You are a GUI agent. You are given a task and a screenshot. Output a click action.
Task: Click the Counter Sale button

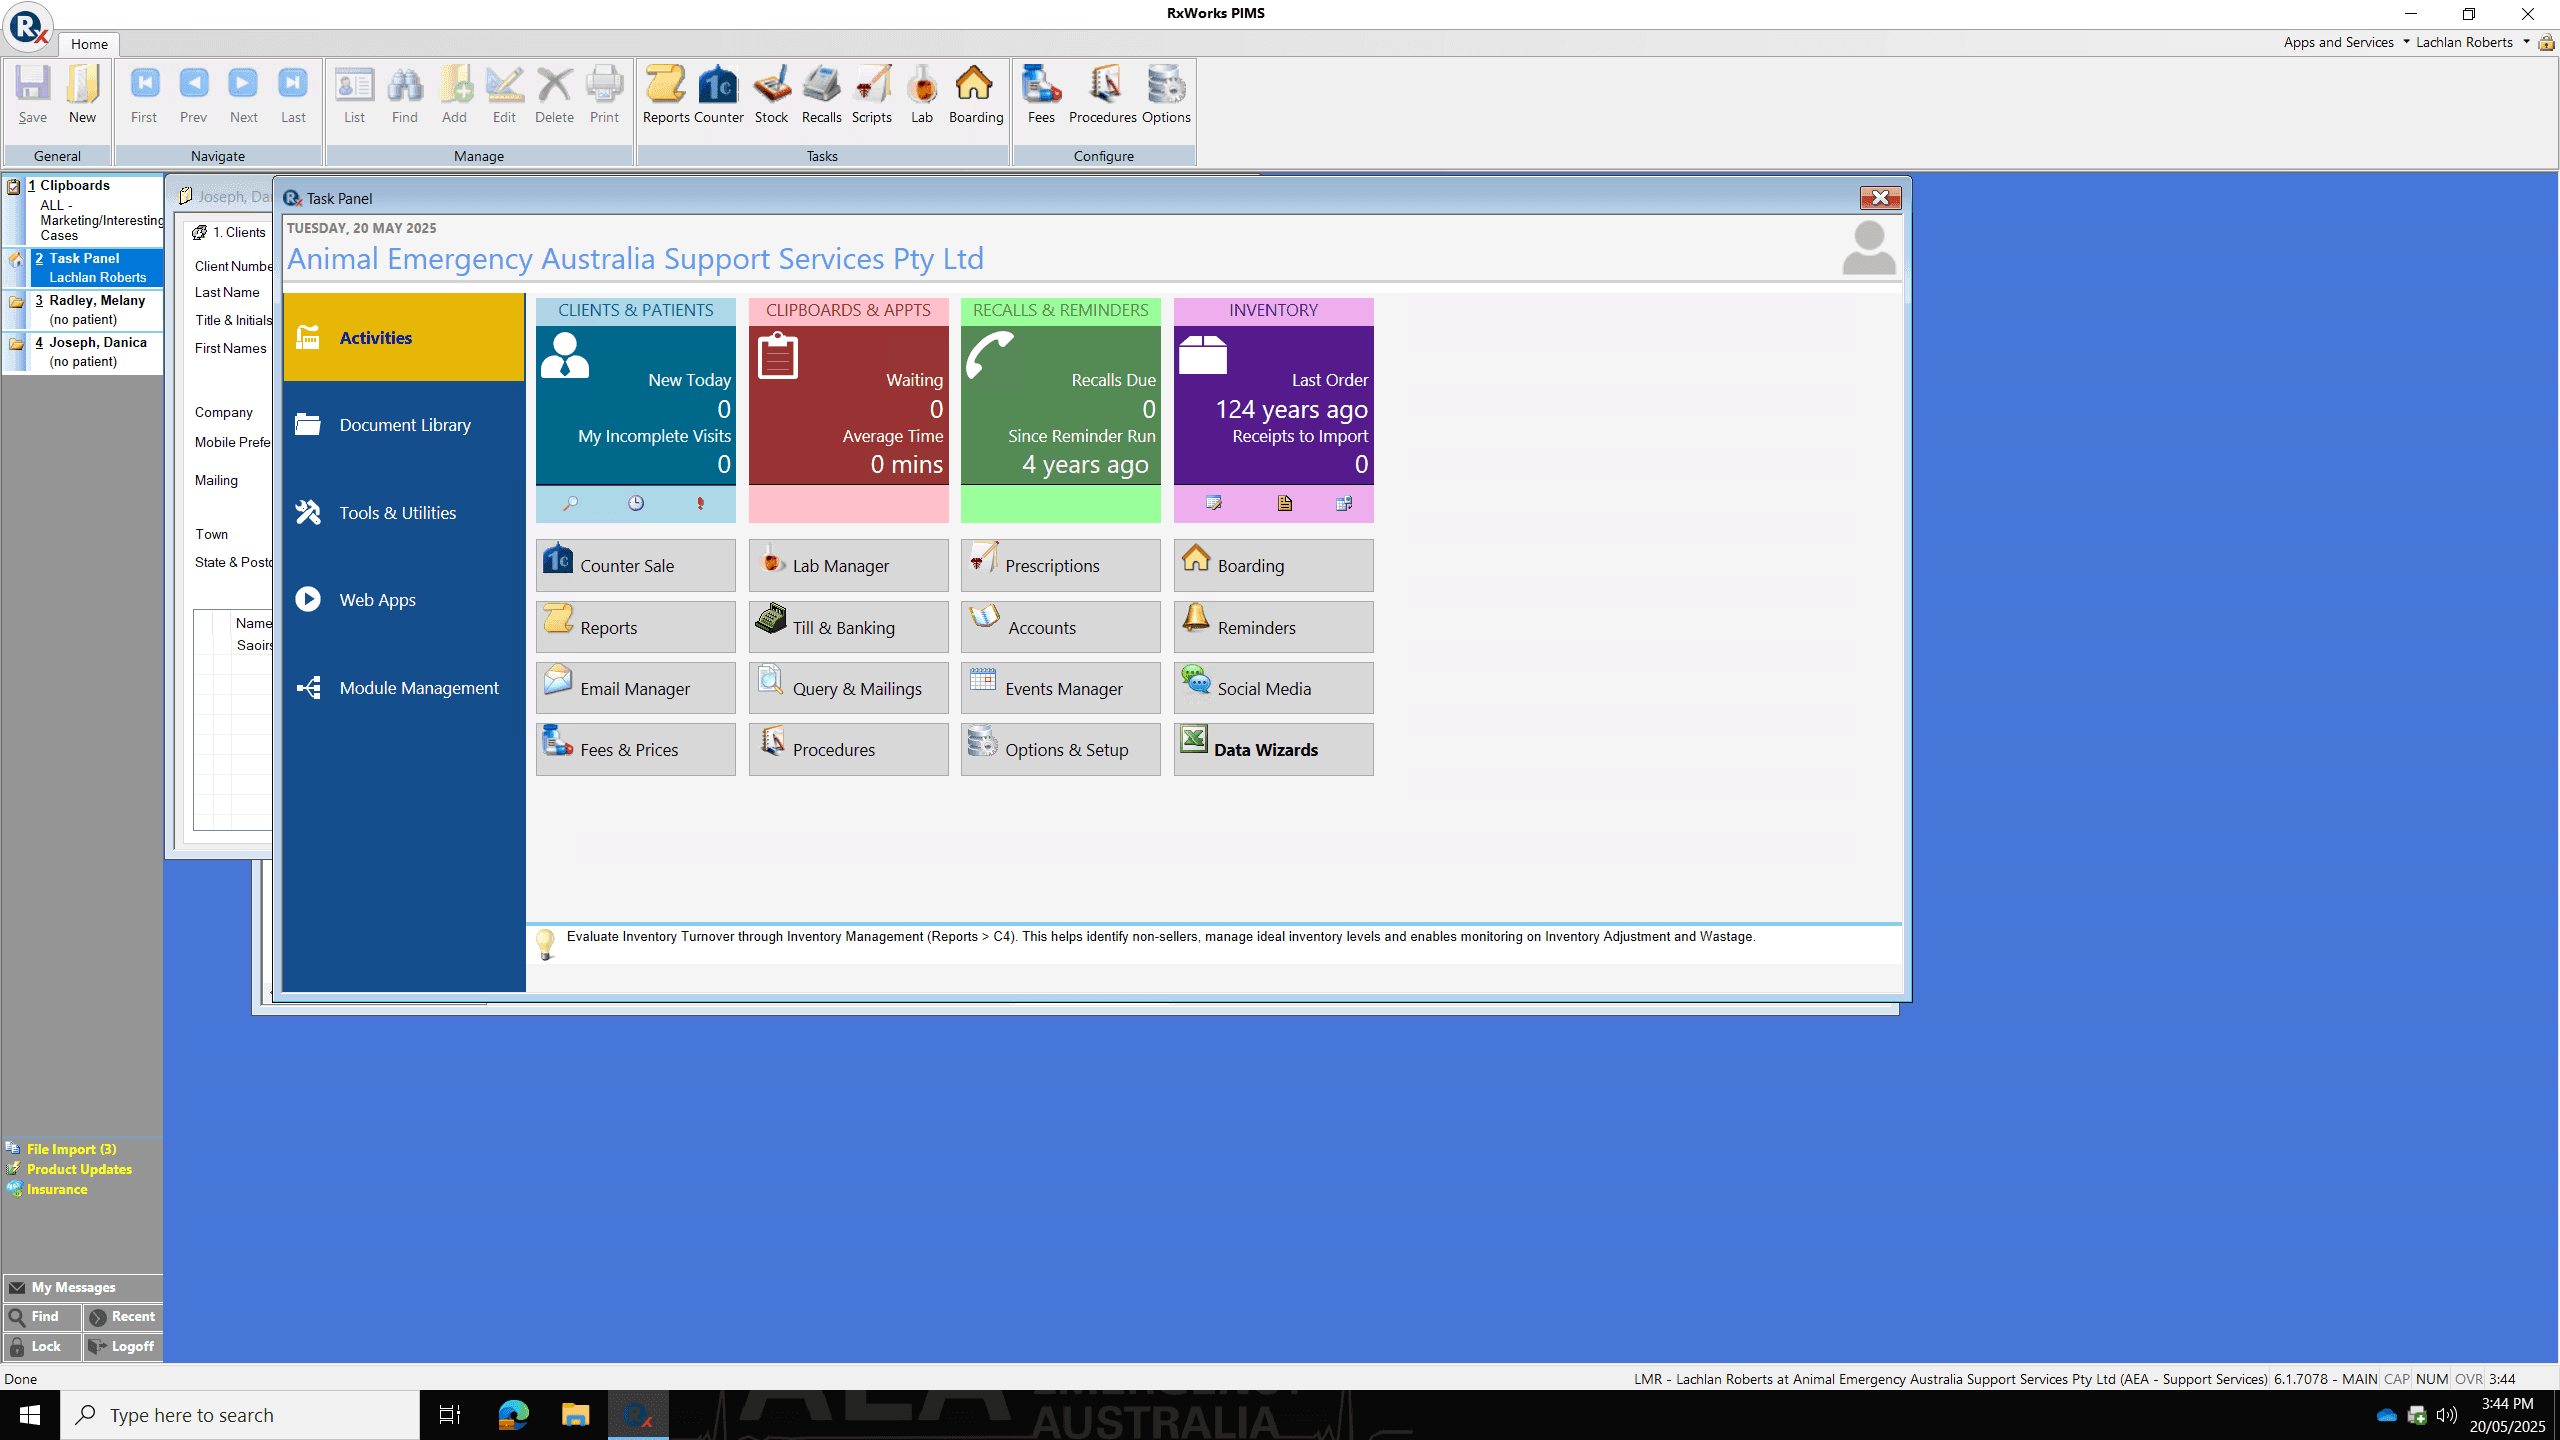(636, 565)
